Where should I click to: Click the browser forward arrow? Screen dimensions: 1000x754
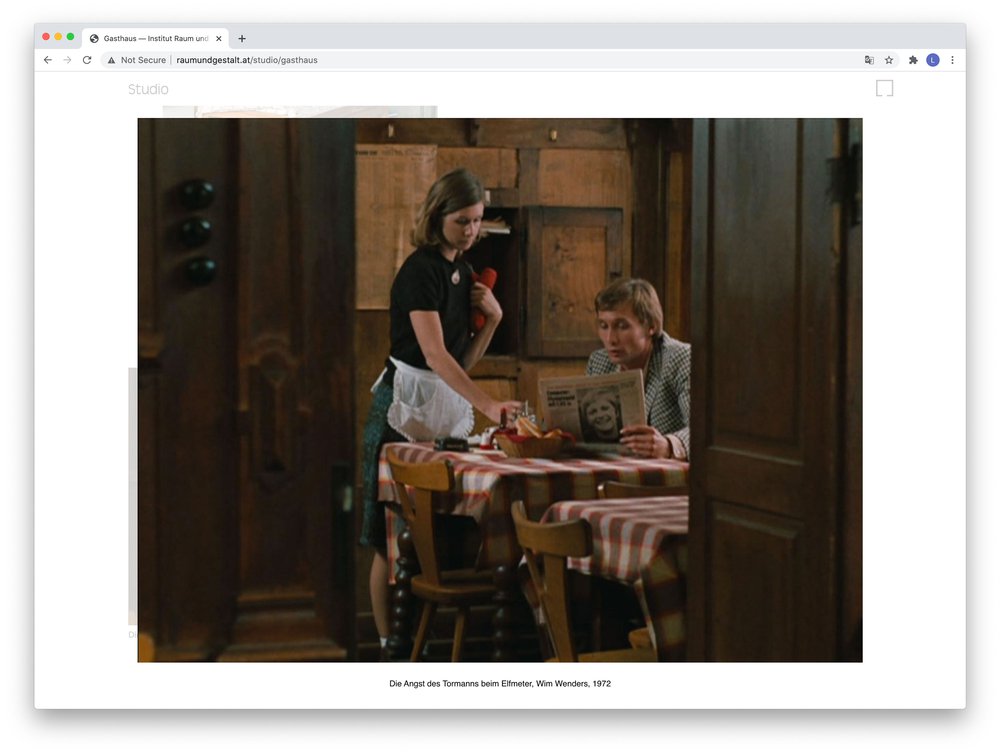[68, 60]
